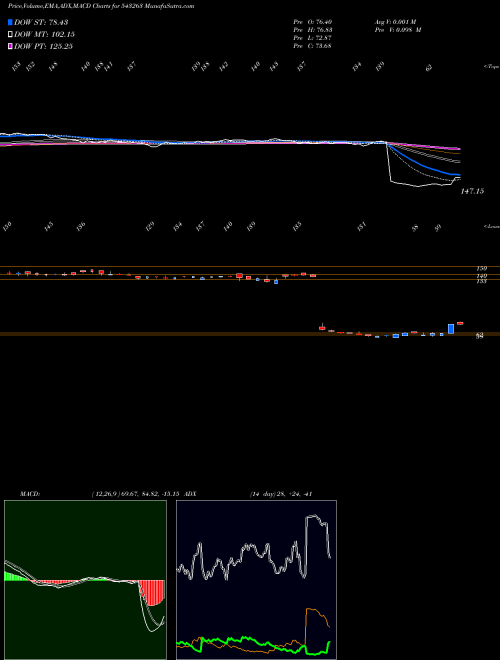Select the DOW ST: 78.43 label

(x=41, y=22)
